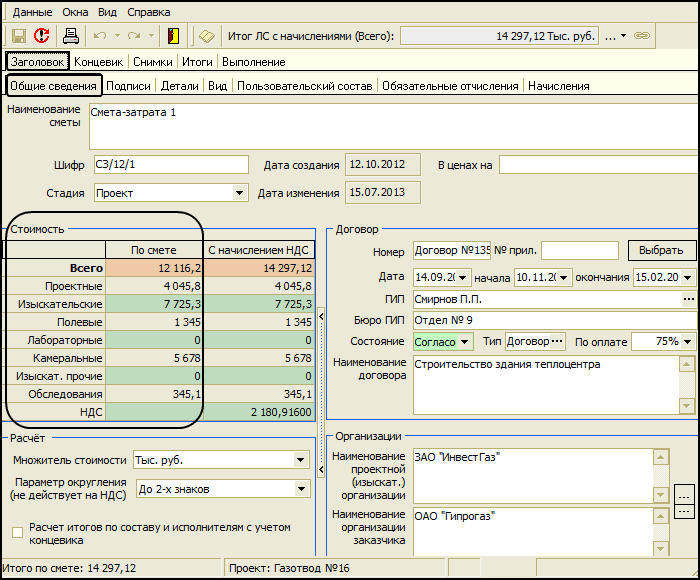Image resolution: width=700 pixels, height=580 pixels.
Task: Click lower splitter collapse arrow
Action: [x=321, y=469]
